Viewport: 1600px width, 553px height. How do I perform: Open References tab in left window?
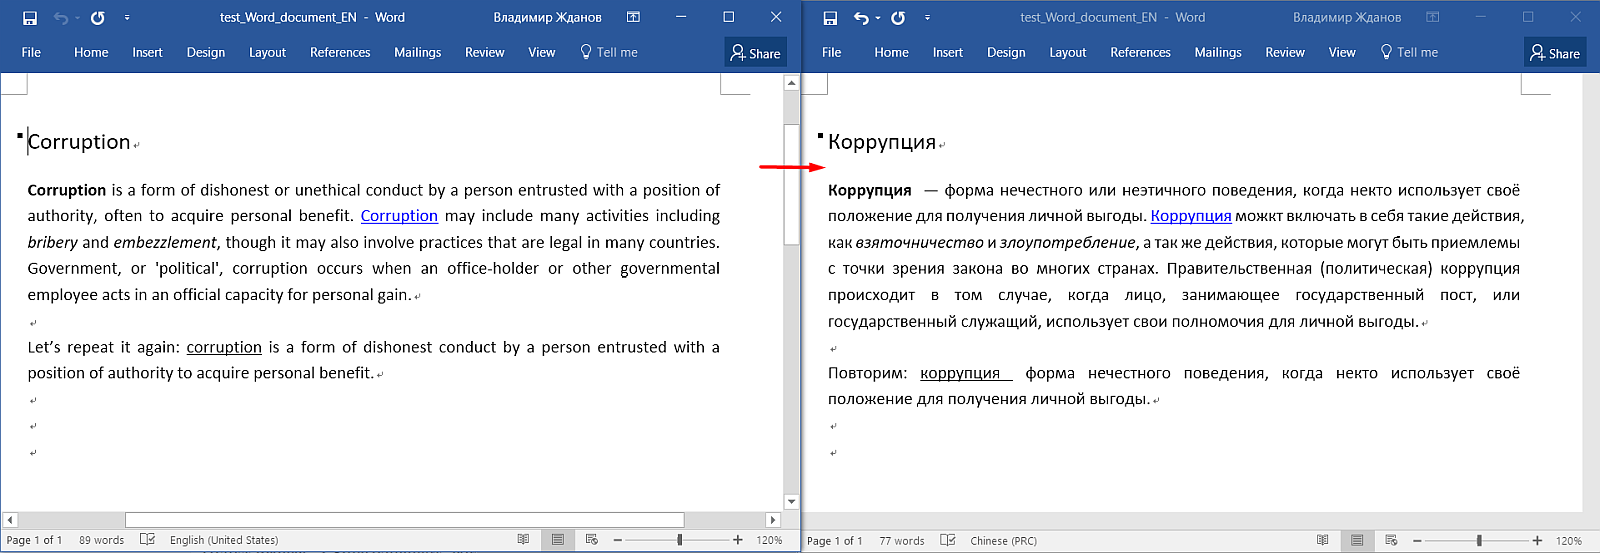tap(340, 52)
